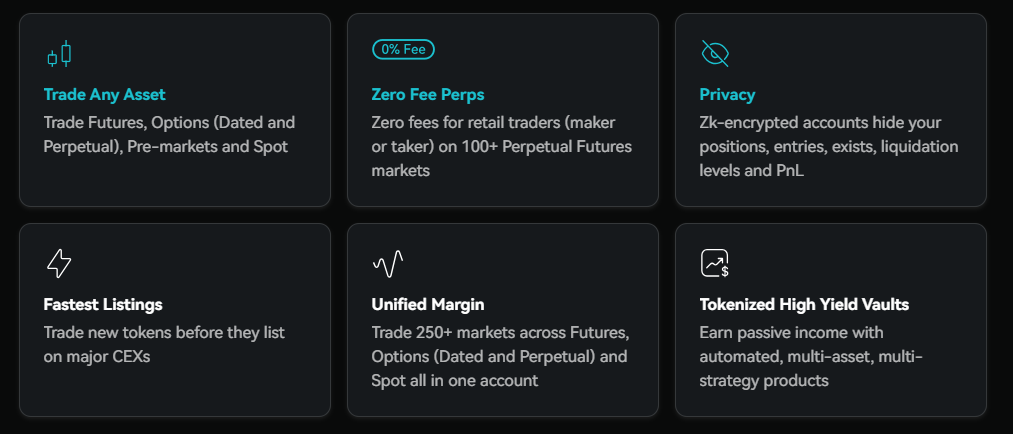Click the Unified Margin title
This screenshot has height=434, width=1013.
[428, 304]
